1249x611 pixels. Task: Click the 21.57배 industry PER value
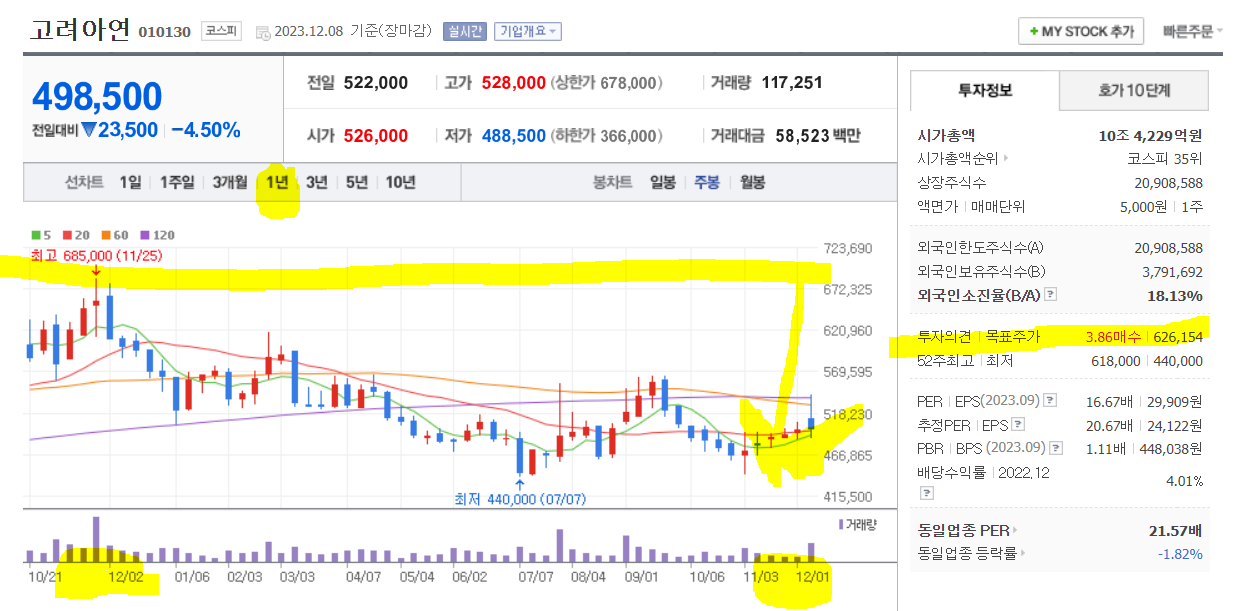(1175, 530)
